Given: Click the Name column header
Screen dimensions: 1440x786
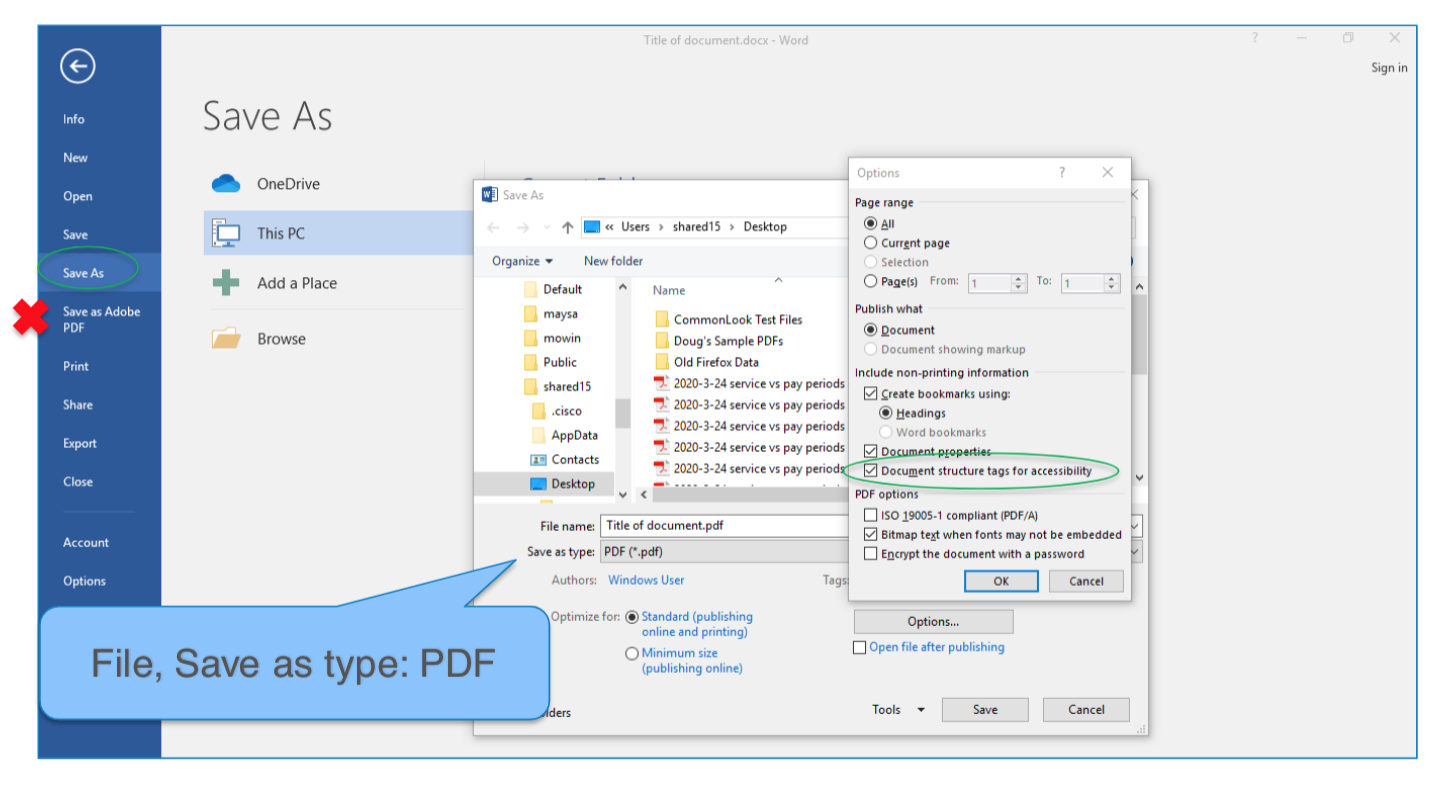Looking at the screenshot, I should point(669,290).
